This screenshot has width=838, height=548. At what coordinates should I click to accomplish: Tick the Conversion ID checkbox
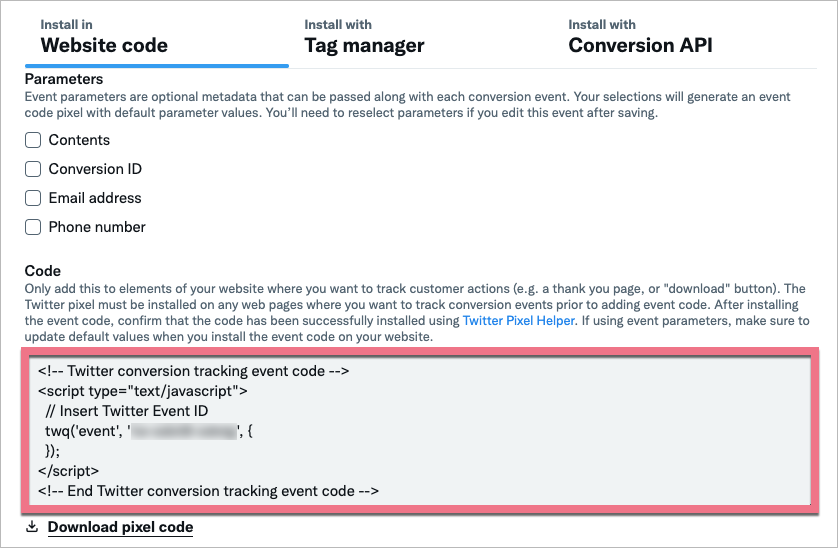33,170
